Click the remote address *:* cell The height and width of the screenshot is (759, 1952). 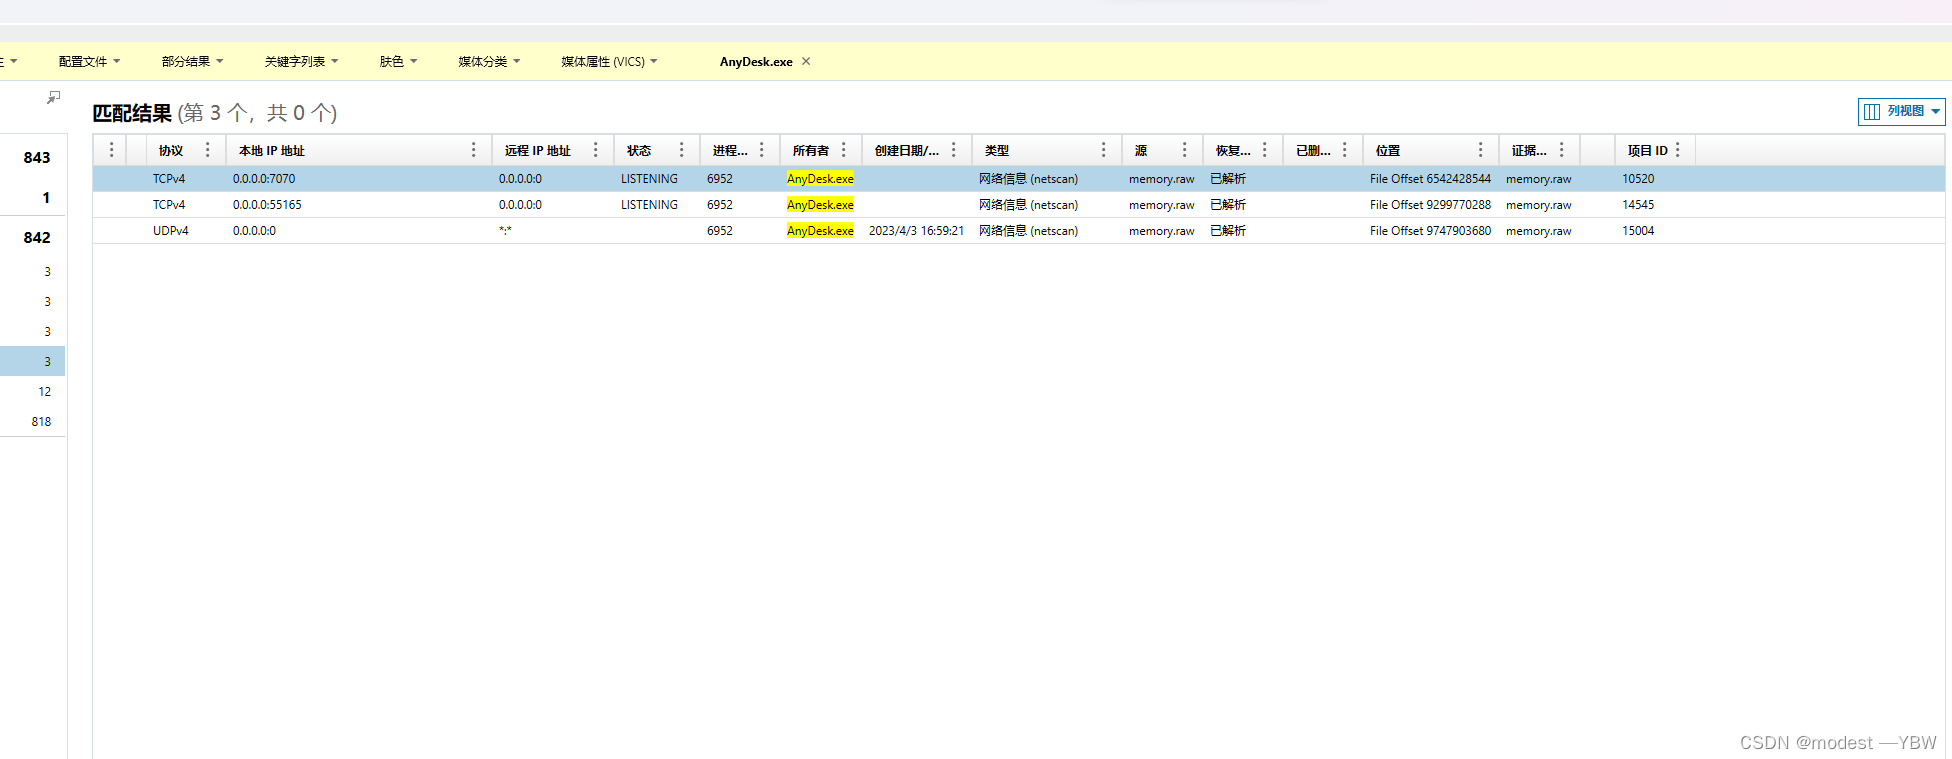505,231
